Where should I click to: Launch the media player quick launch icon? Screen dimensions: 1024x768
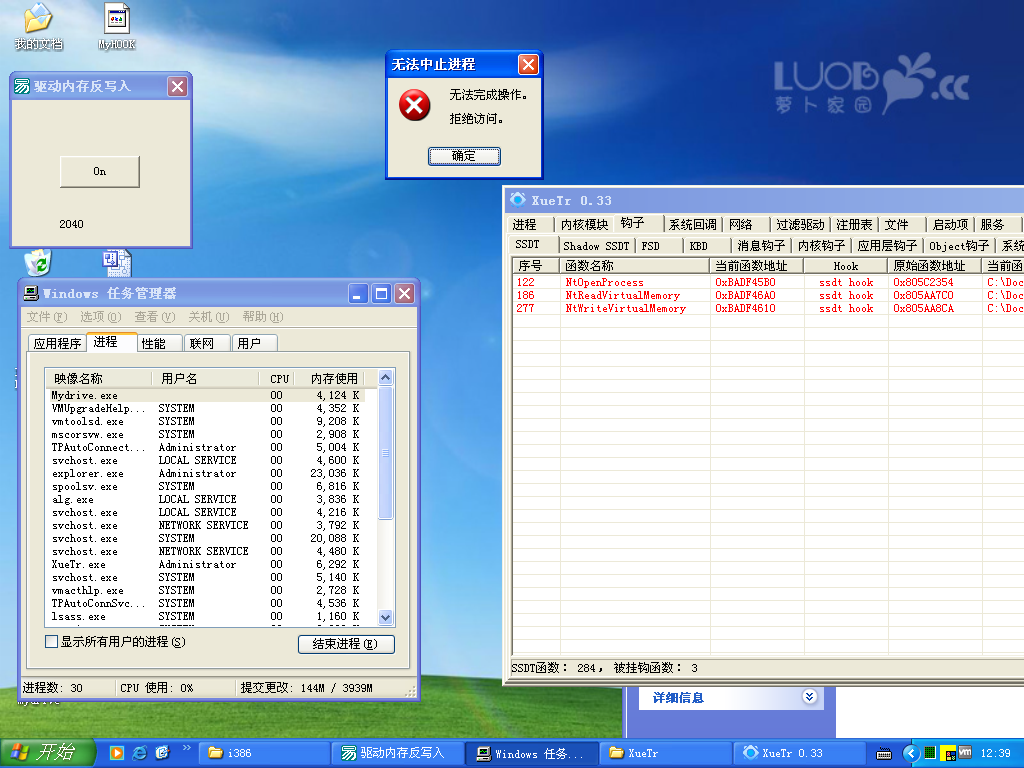[117, 752]
